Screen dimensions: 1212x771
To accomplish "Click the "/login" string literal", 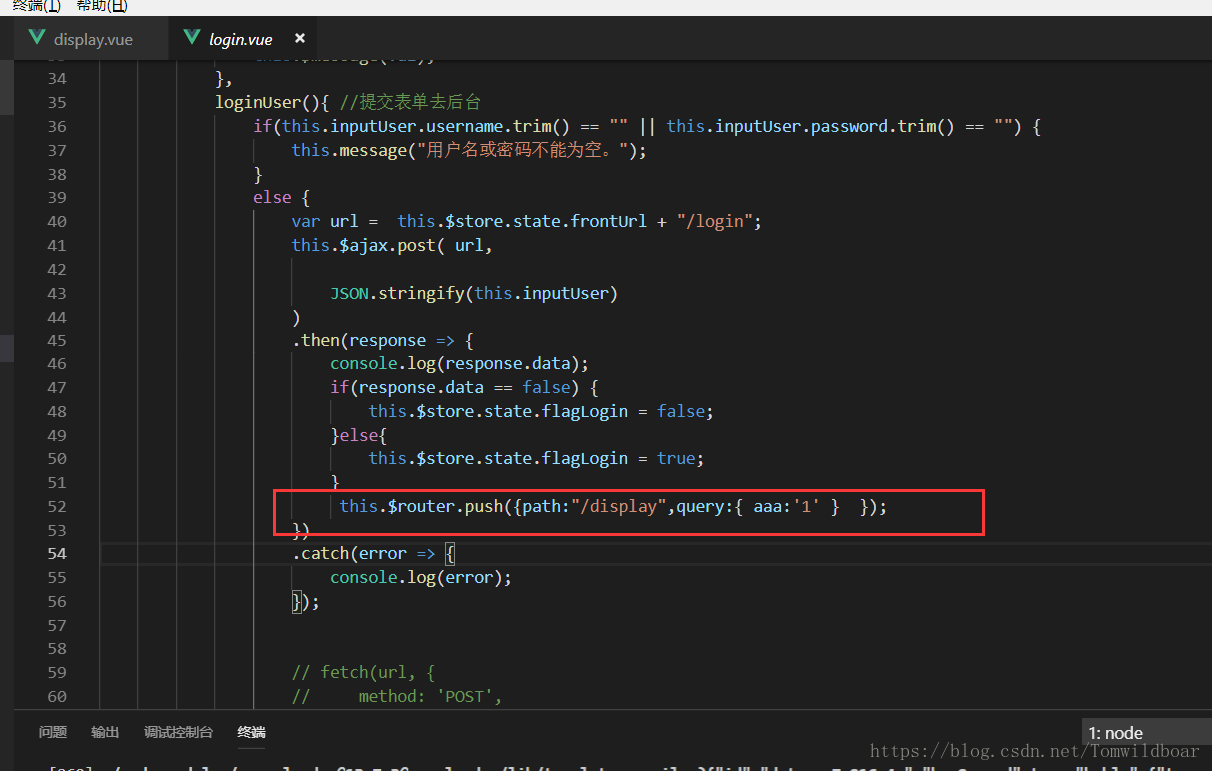I will click(x=714, y=221).
